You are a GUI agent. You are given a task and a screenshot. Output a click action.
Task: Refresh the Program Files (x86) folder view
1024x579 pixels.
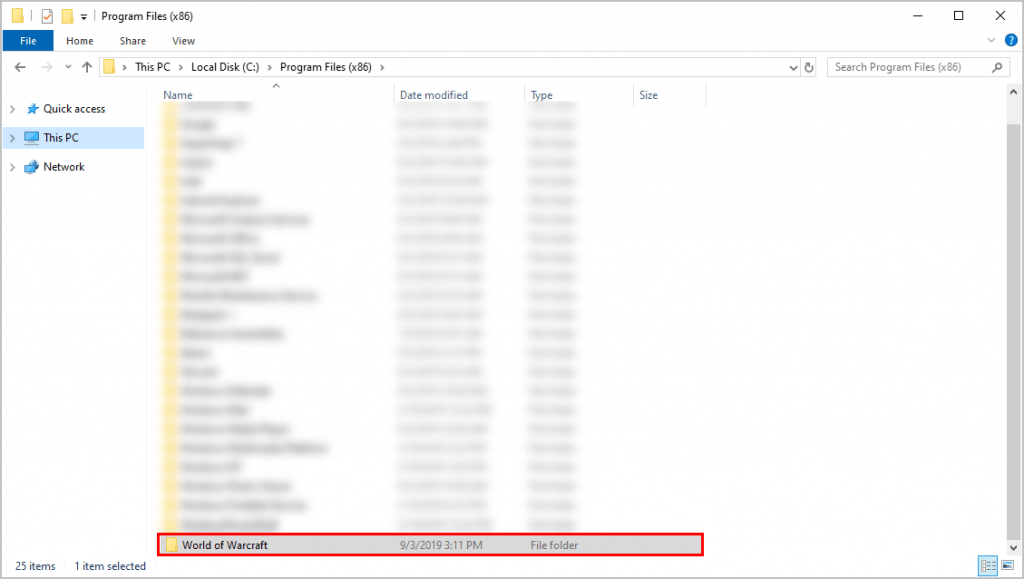tap(808, 67)
